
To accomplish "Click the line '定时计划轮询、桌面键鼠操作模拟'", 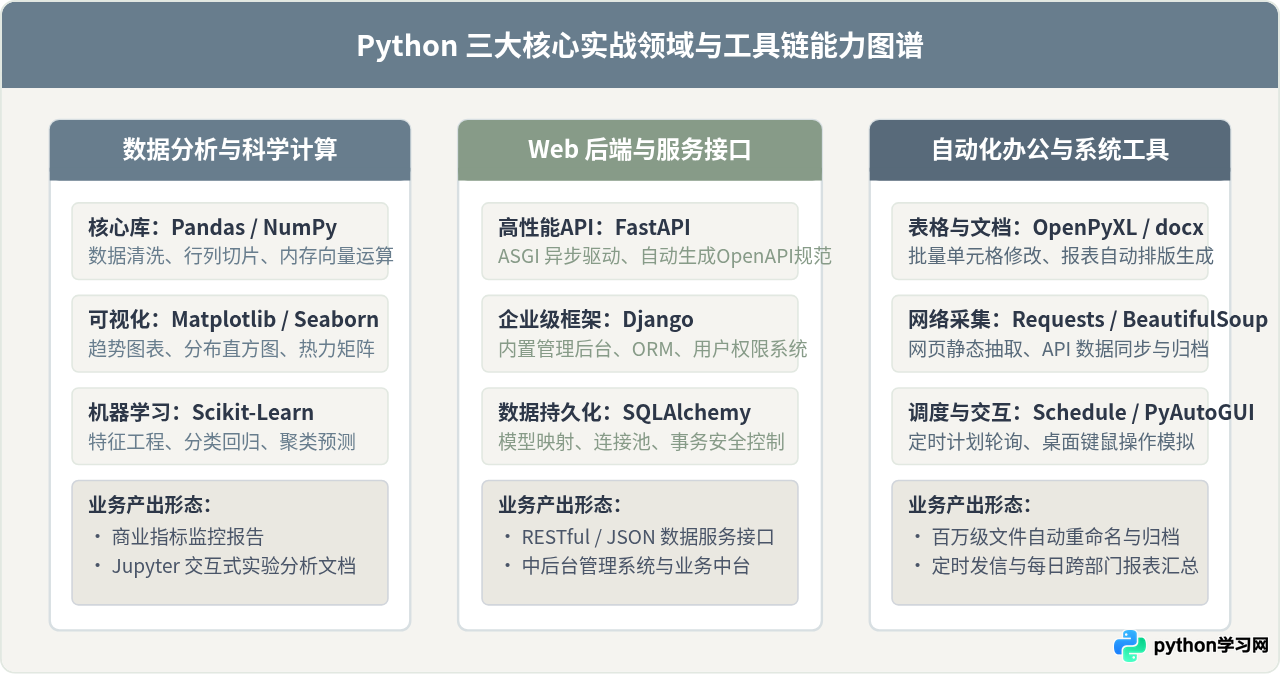I will click(1051, 441).
